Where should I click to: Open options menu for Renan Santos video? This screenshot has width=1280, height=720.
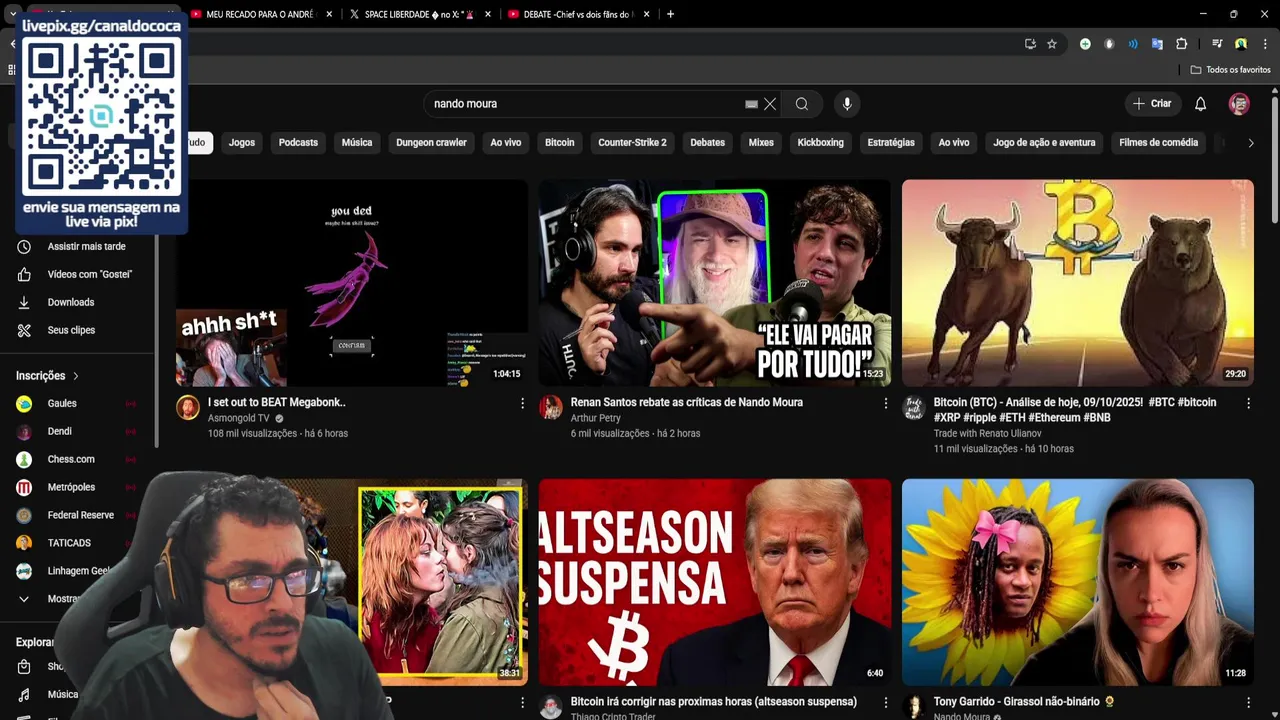[x=885, y=403]
